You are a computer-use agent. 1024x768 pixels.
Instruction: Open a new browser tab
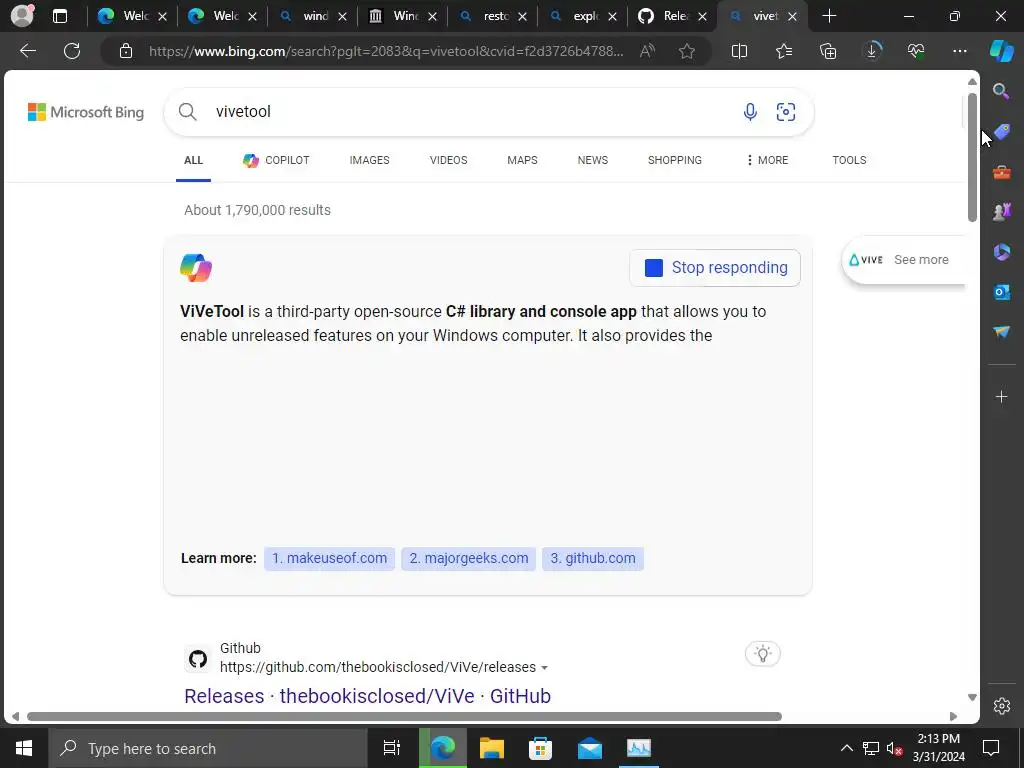(829, 16)
